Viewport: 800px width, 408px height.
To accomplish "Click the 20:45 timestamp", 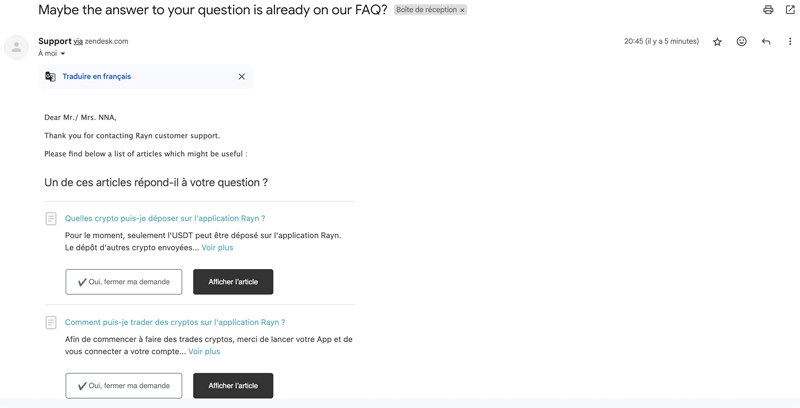I will pos(661,41).
